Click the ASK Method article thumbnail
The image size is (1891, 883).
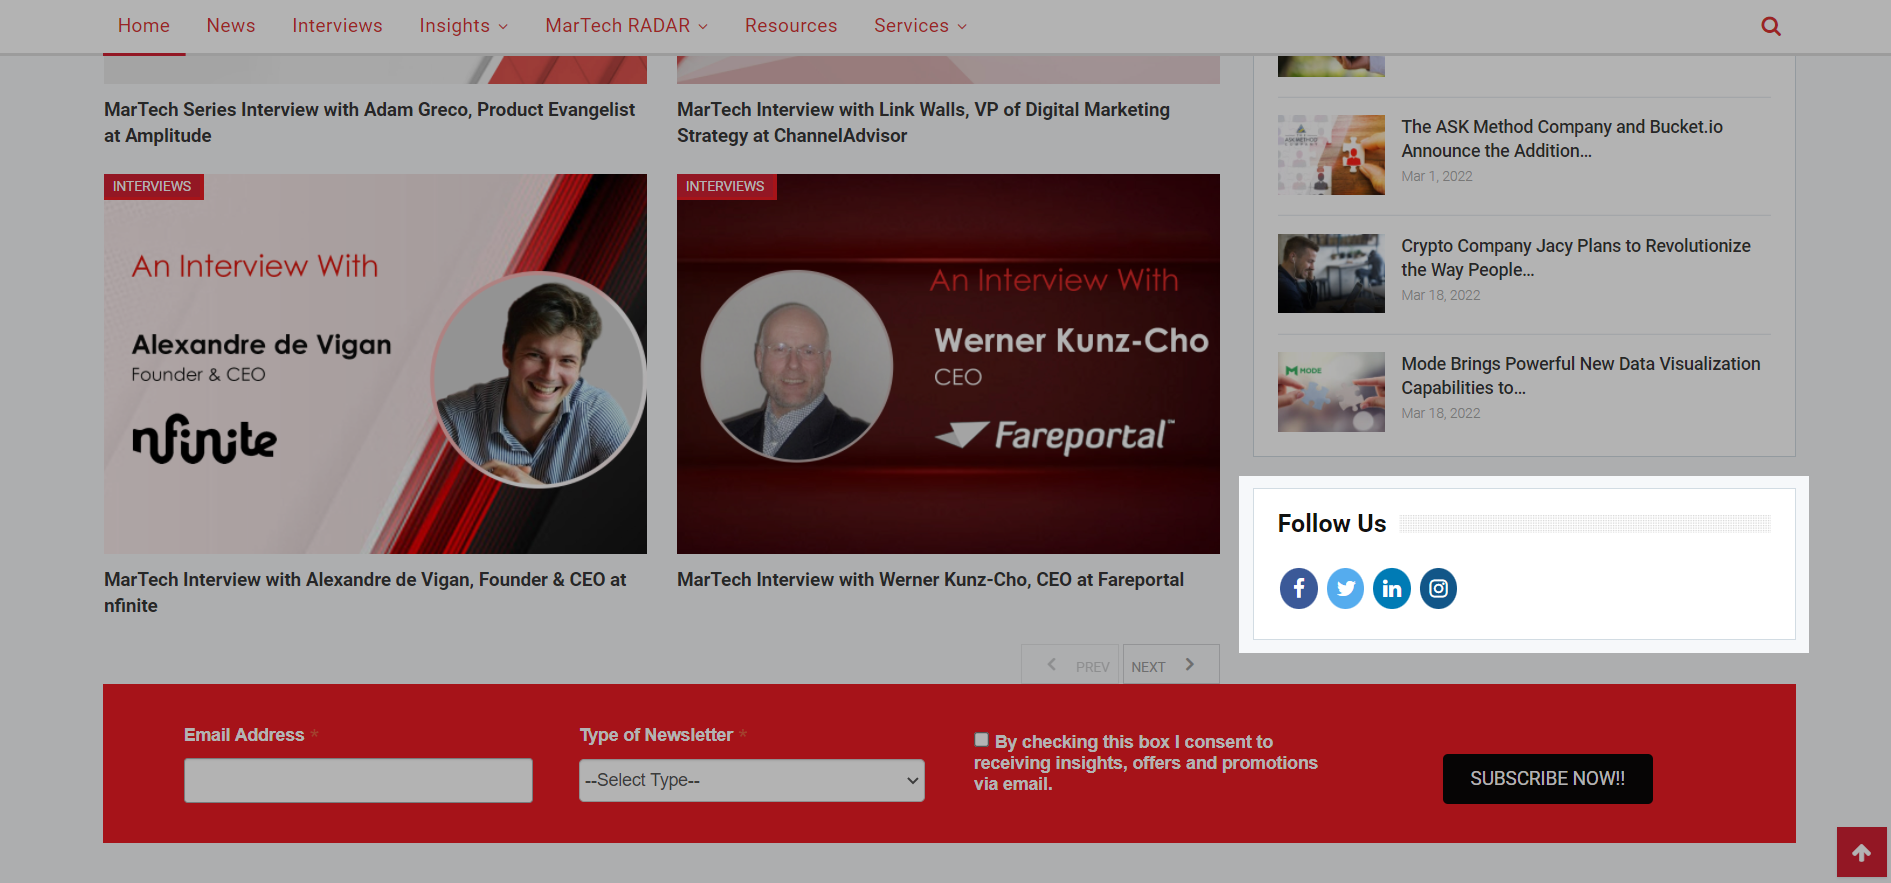(x=1331, y=154)
